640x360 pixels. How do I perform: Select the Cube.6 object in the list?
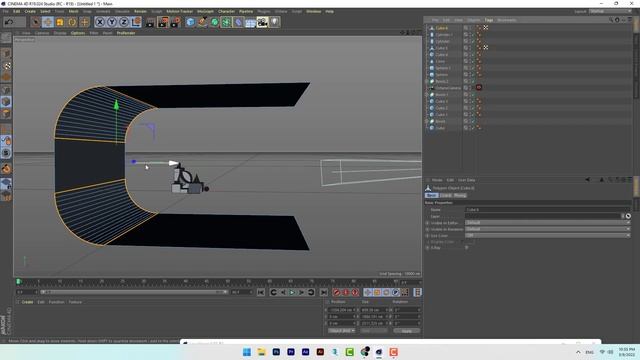click(442, 28)
